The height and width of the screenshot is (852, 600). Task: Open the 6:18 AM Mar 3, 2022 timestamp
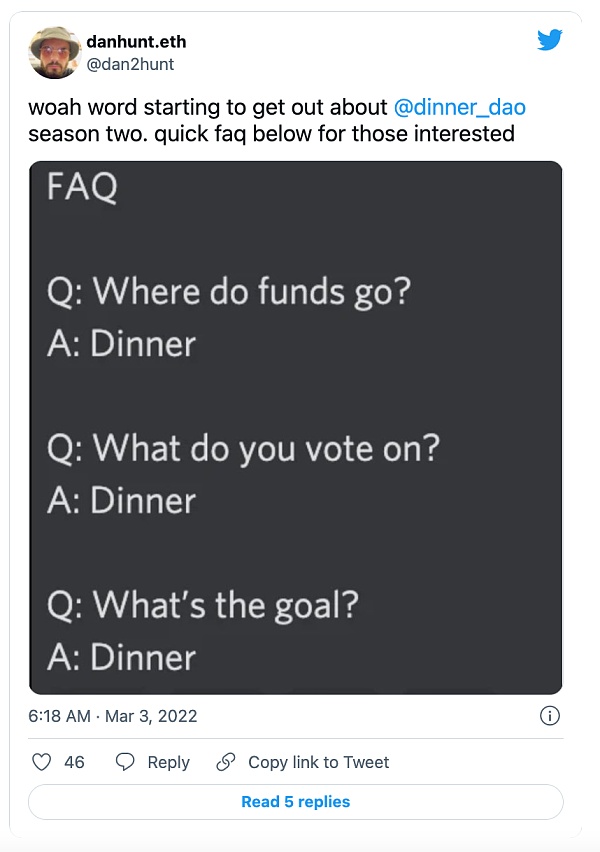pyautogui.click(x=113, y=716)
